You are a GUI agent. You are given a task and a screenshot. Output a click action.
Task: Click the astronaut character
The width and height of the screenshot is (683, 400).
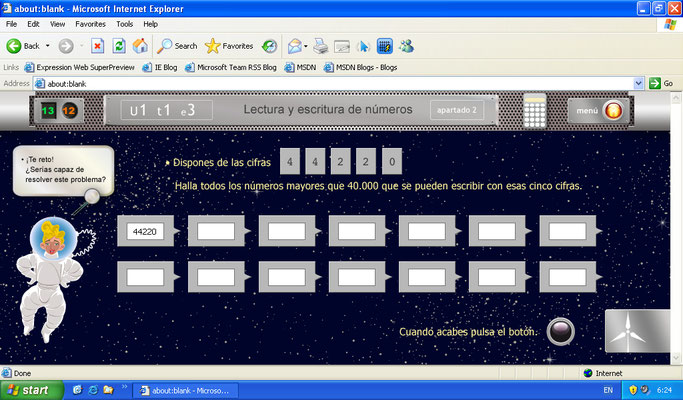click(x=50, y=280)
